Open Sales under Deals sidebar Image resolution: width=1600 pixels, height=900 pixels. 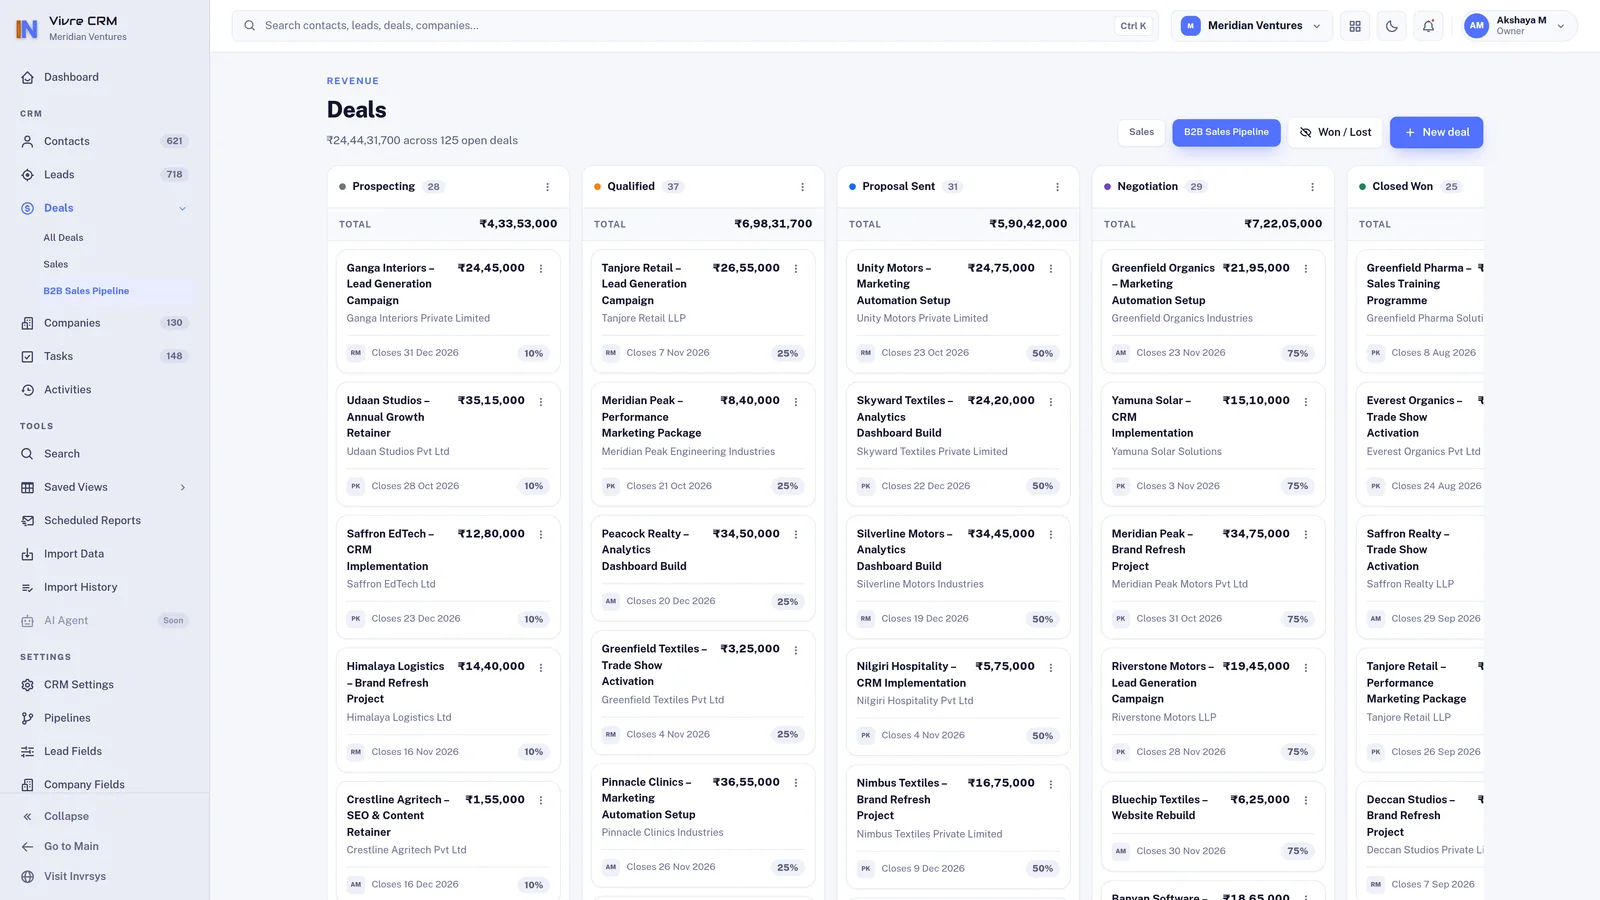coord(56,264)
